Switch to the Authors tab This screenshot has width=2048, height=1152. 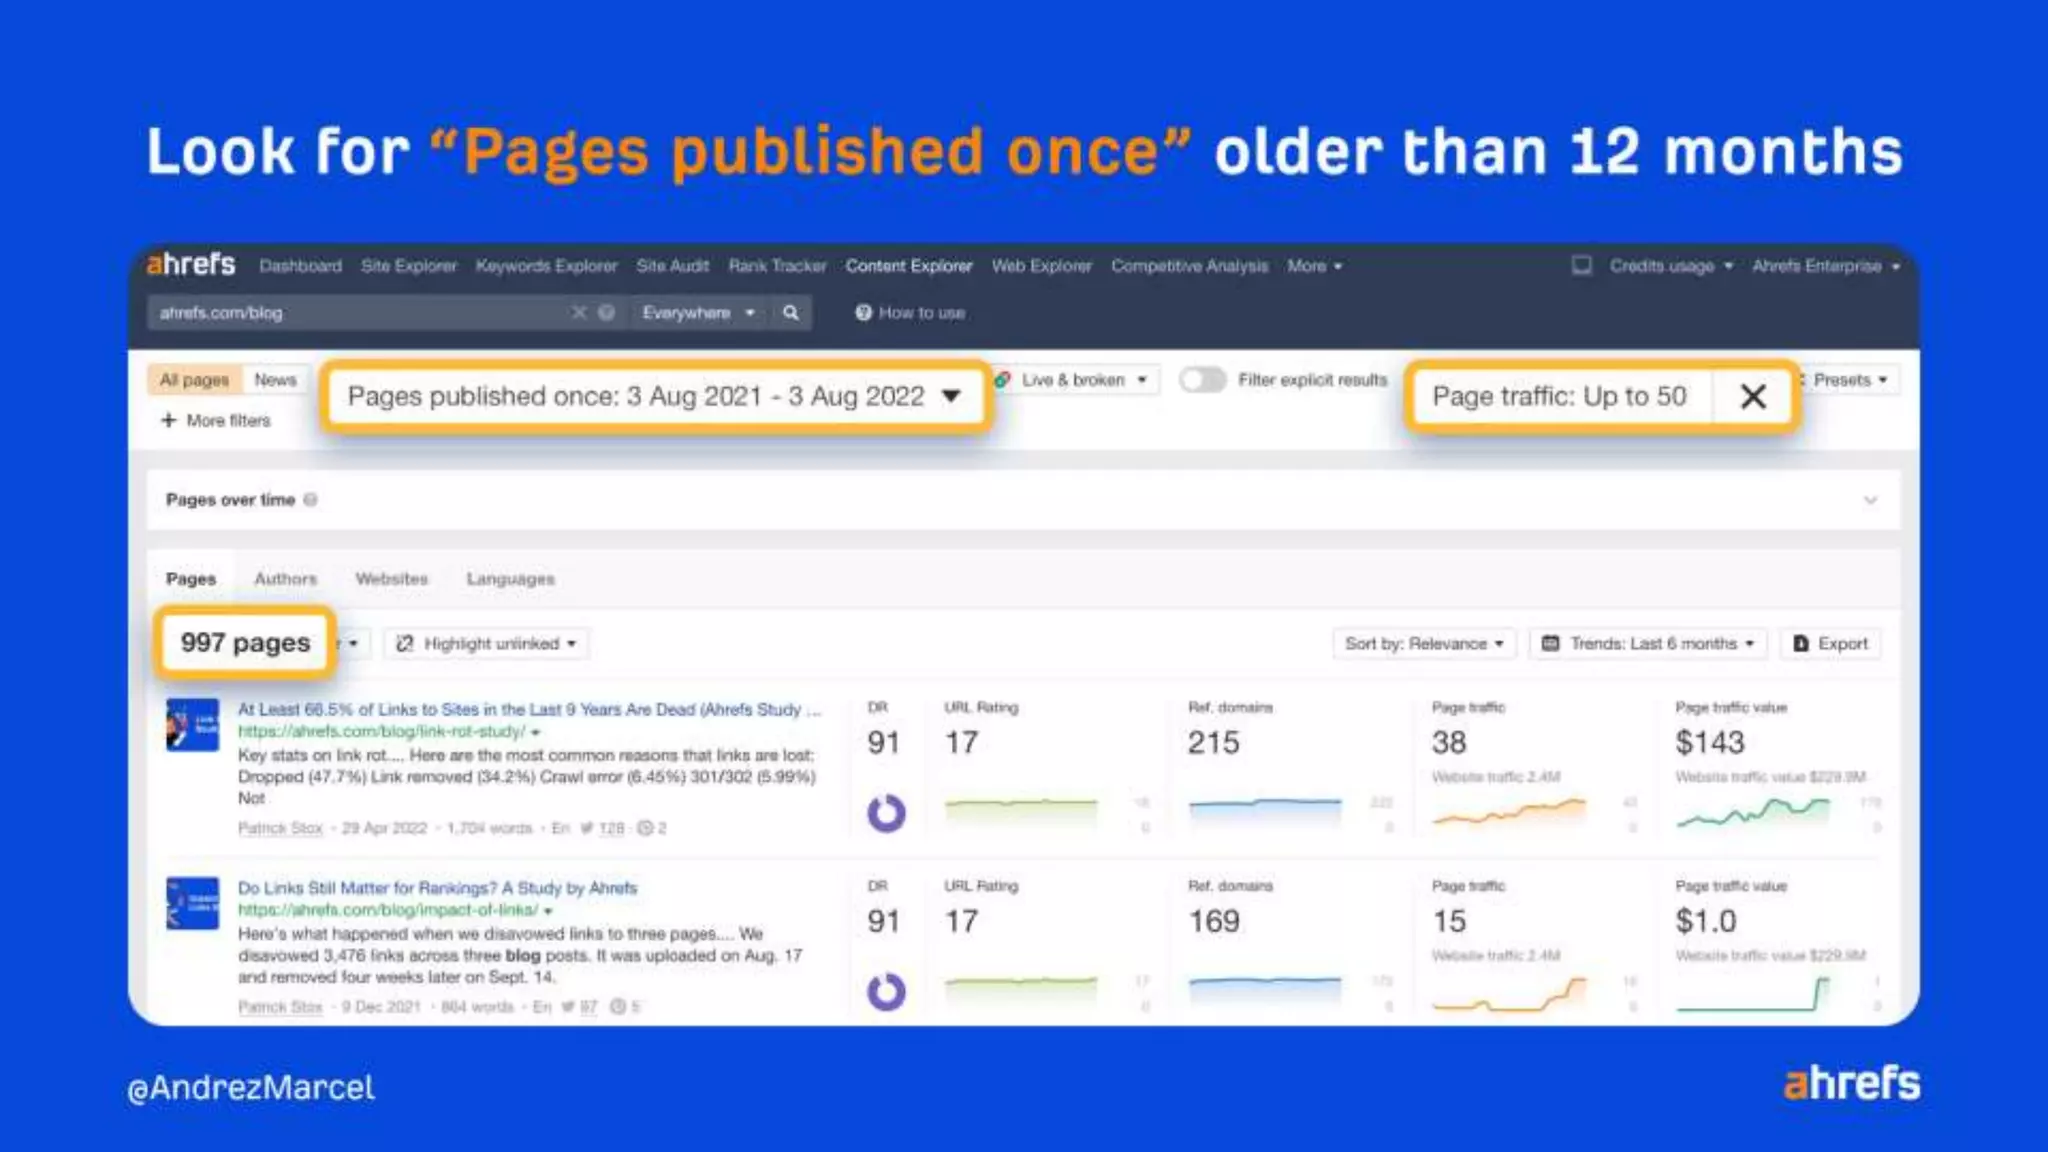pos(285,579)
